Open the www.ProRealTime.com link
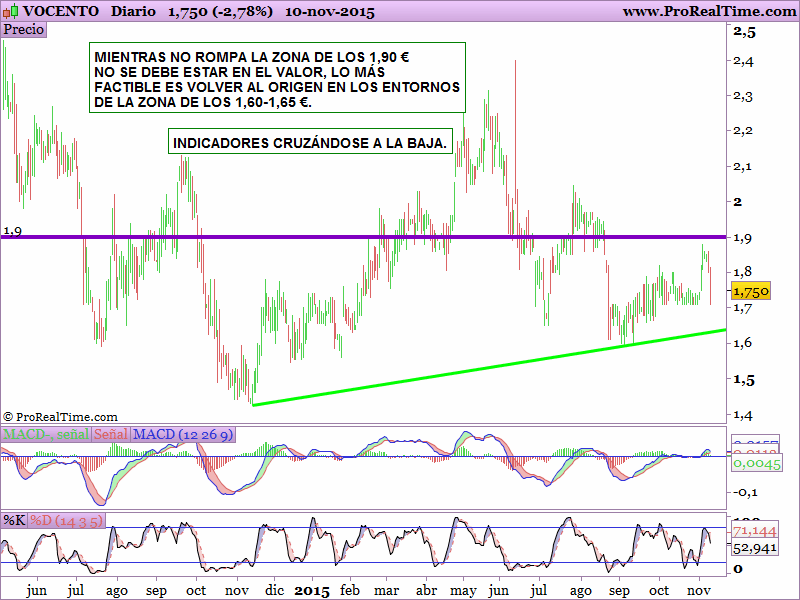The height and width of the screenshot is (600, 800). 709,11
